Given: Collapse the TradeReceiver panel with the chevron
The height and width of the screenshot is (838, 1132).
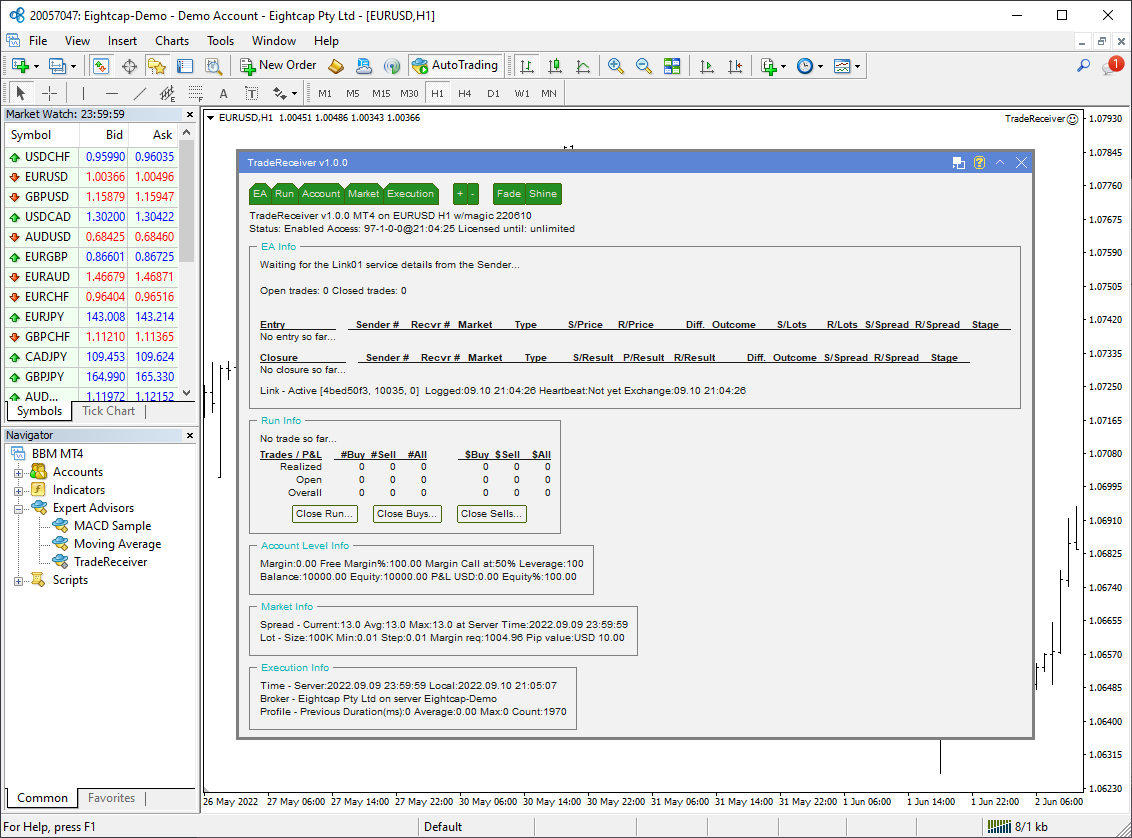Looking at the screenshot, I should 1000,163.
